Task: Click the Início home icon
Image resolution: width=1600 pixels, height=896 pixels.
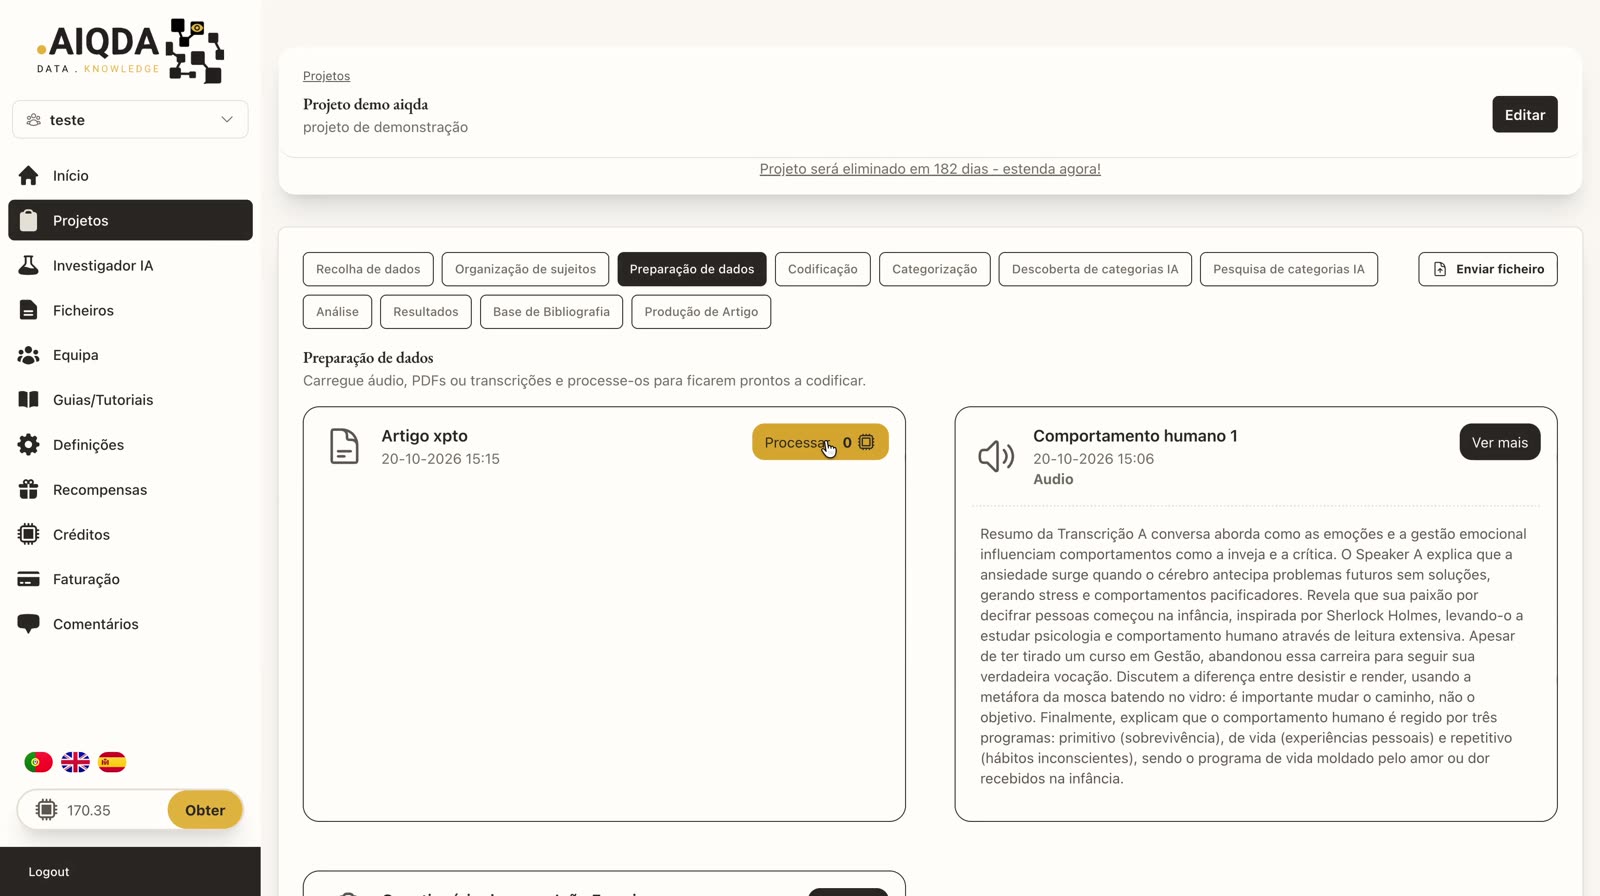Action: pyautogui.click(x=28, y=176)
